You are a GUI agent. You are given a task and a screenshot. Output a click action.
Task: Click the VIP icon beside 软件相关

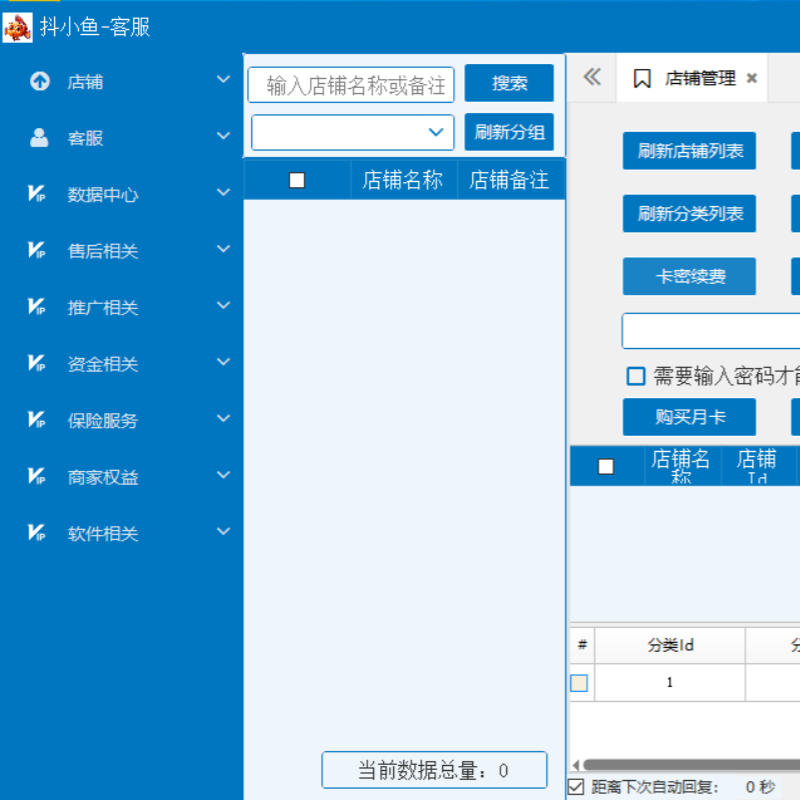37,533
